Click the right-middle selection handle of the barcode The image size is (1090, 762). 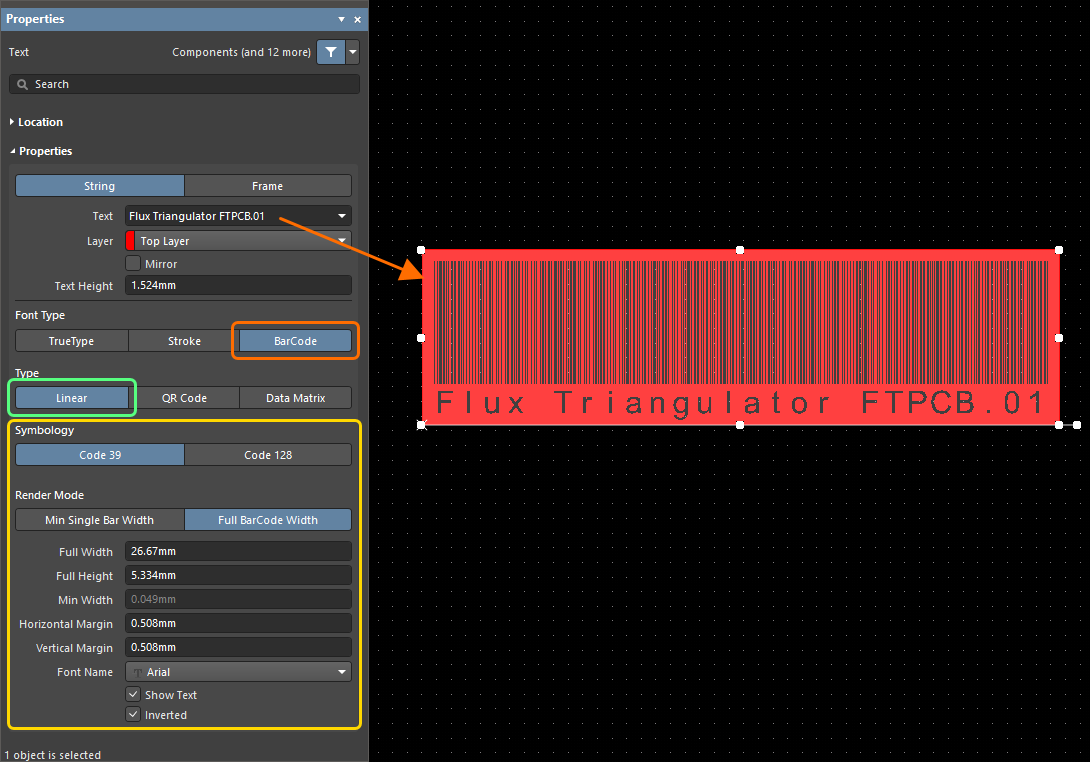[1059, 338]
